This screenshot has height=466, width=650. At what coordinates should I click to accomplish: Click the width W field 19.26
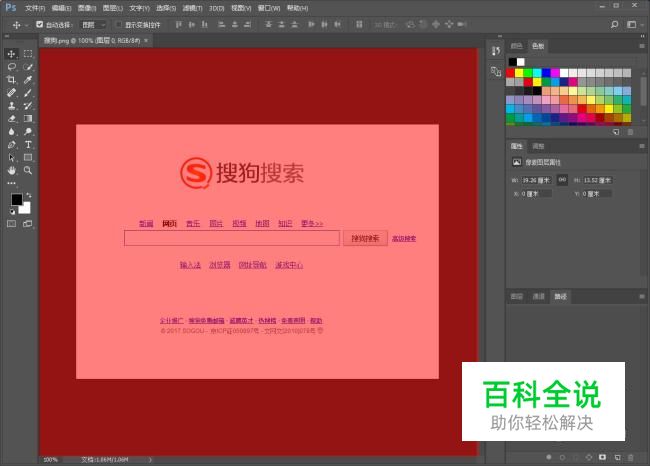click(536, 180)
